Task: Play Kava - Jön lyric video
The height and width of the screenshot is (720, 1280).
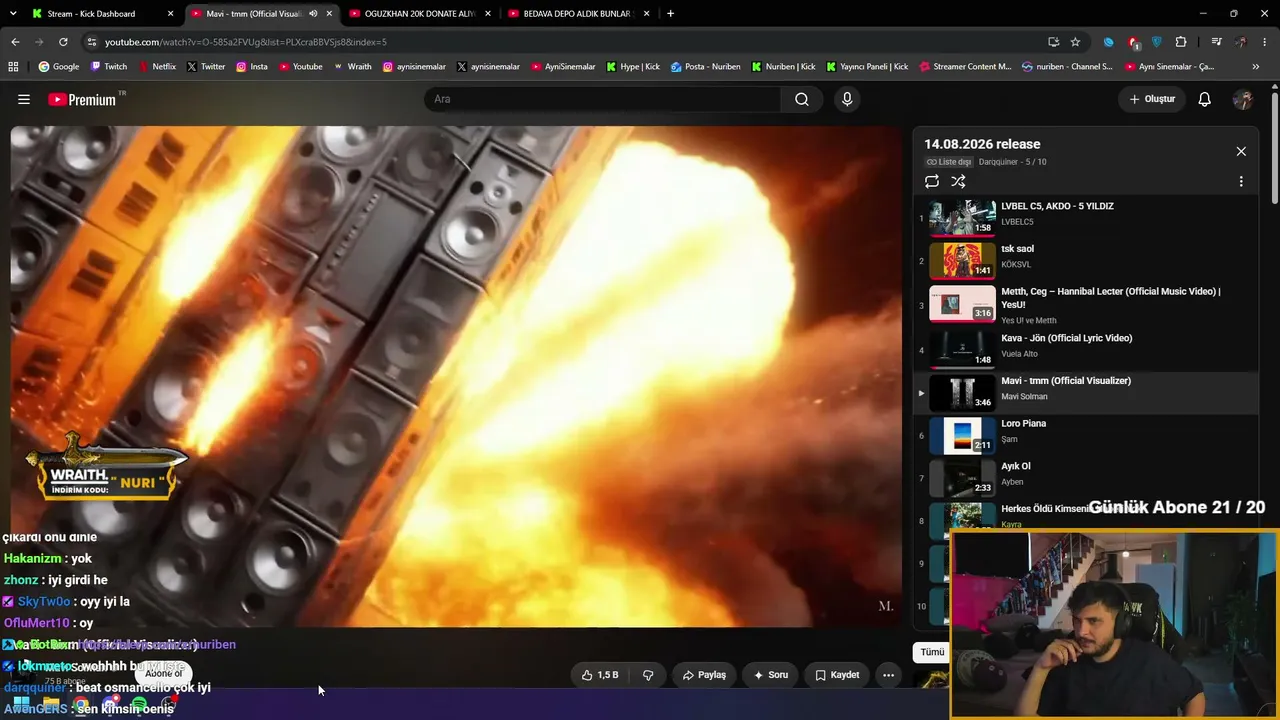Action: [1085, 348]
